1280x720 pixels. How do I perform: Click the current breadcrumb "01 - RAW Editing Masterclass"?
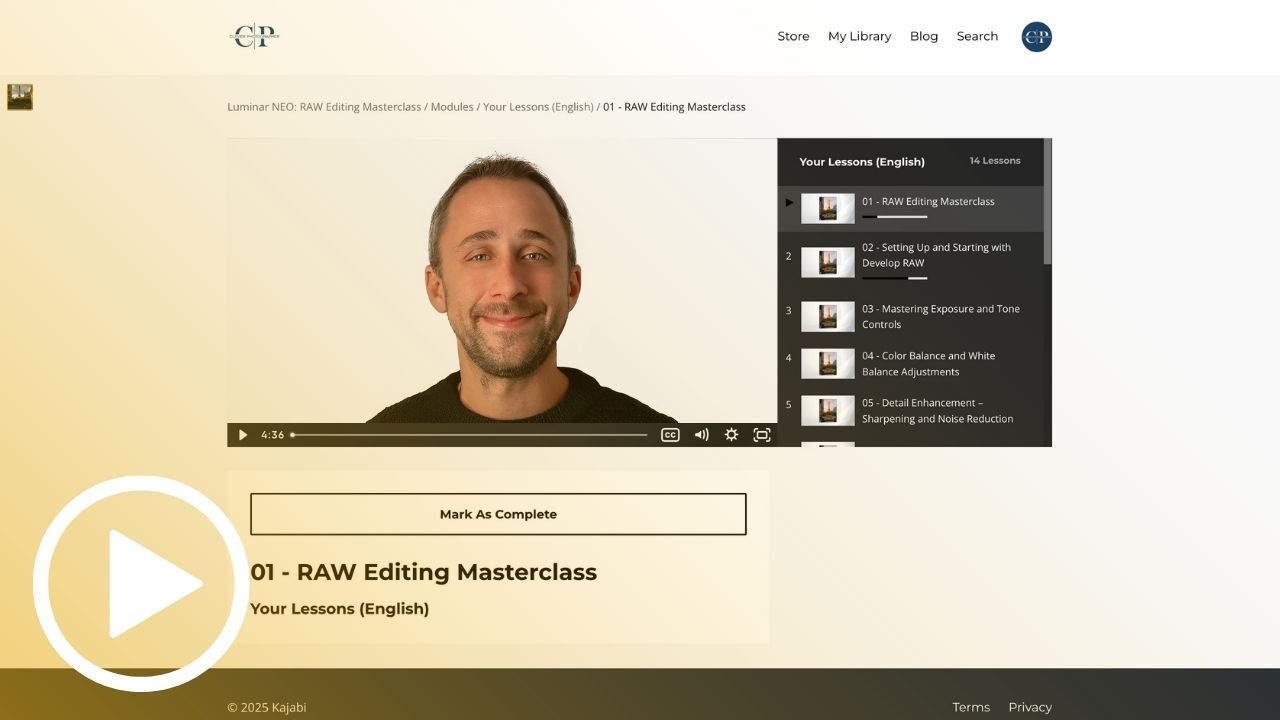[674, 107]
